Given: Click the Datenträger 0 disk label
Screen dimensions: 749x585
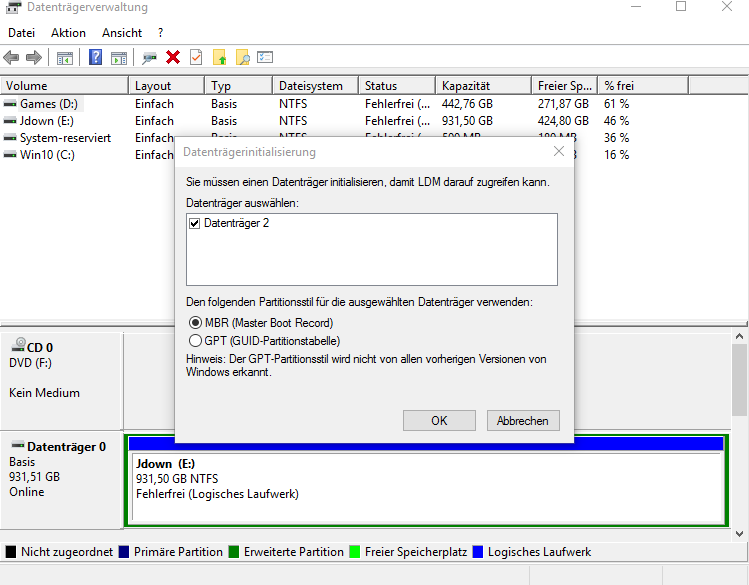Looking at the screenshot, I should 66,447.
